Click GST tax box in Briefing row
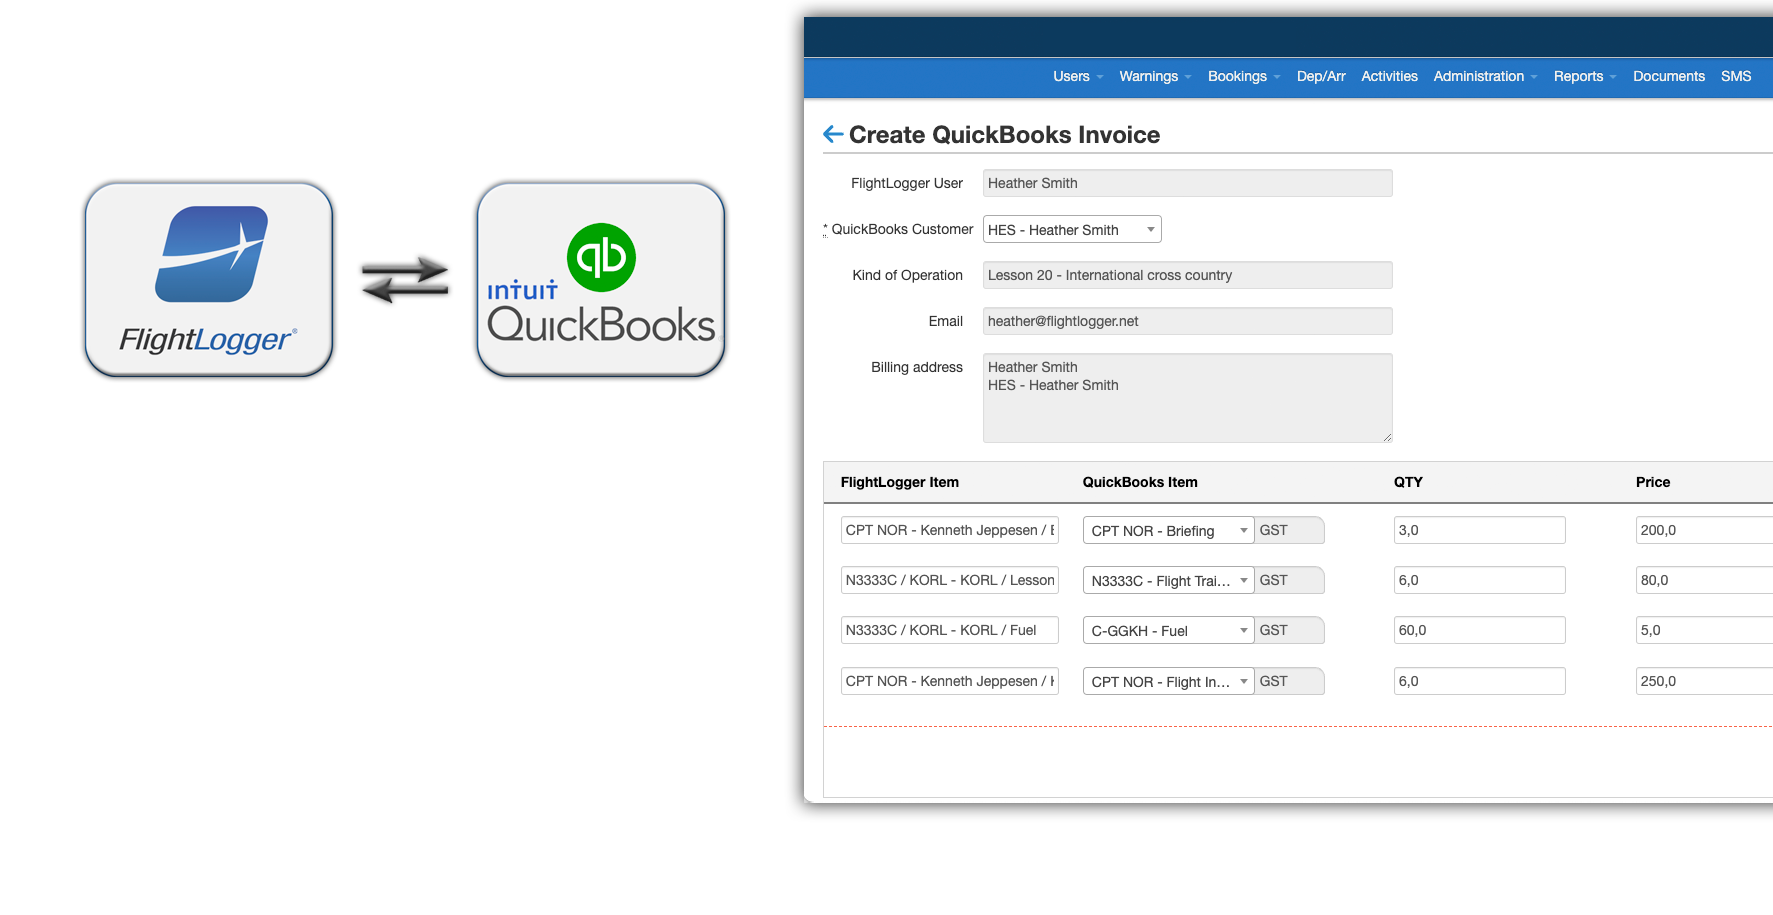 1290,530
